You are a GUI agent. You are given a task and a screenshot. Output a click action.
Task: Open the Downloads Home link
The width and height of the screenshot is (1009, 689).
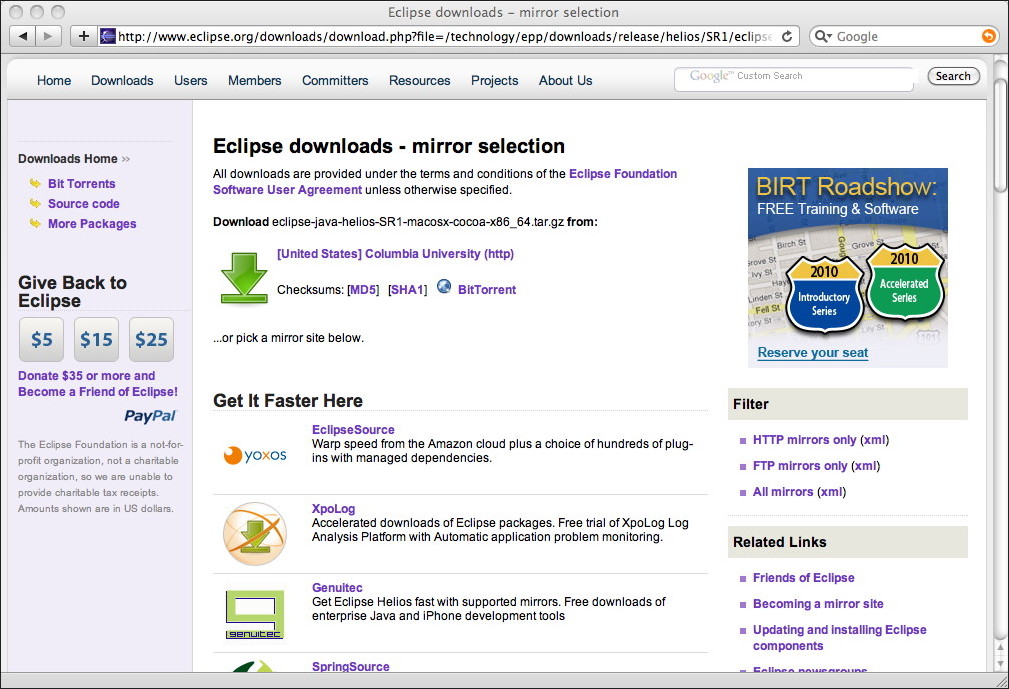click(68, 158)
